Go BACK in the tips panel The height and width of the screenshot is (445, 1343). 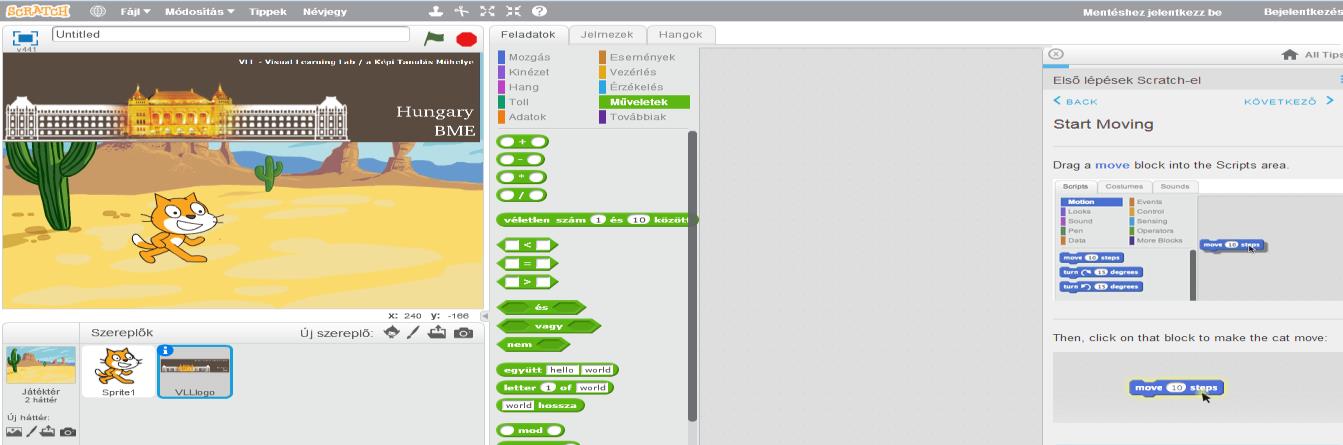(1075, 101)
